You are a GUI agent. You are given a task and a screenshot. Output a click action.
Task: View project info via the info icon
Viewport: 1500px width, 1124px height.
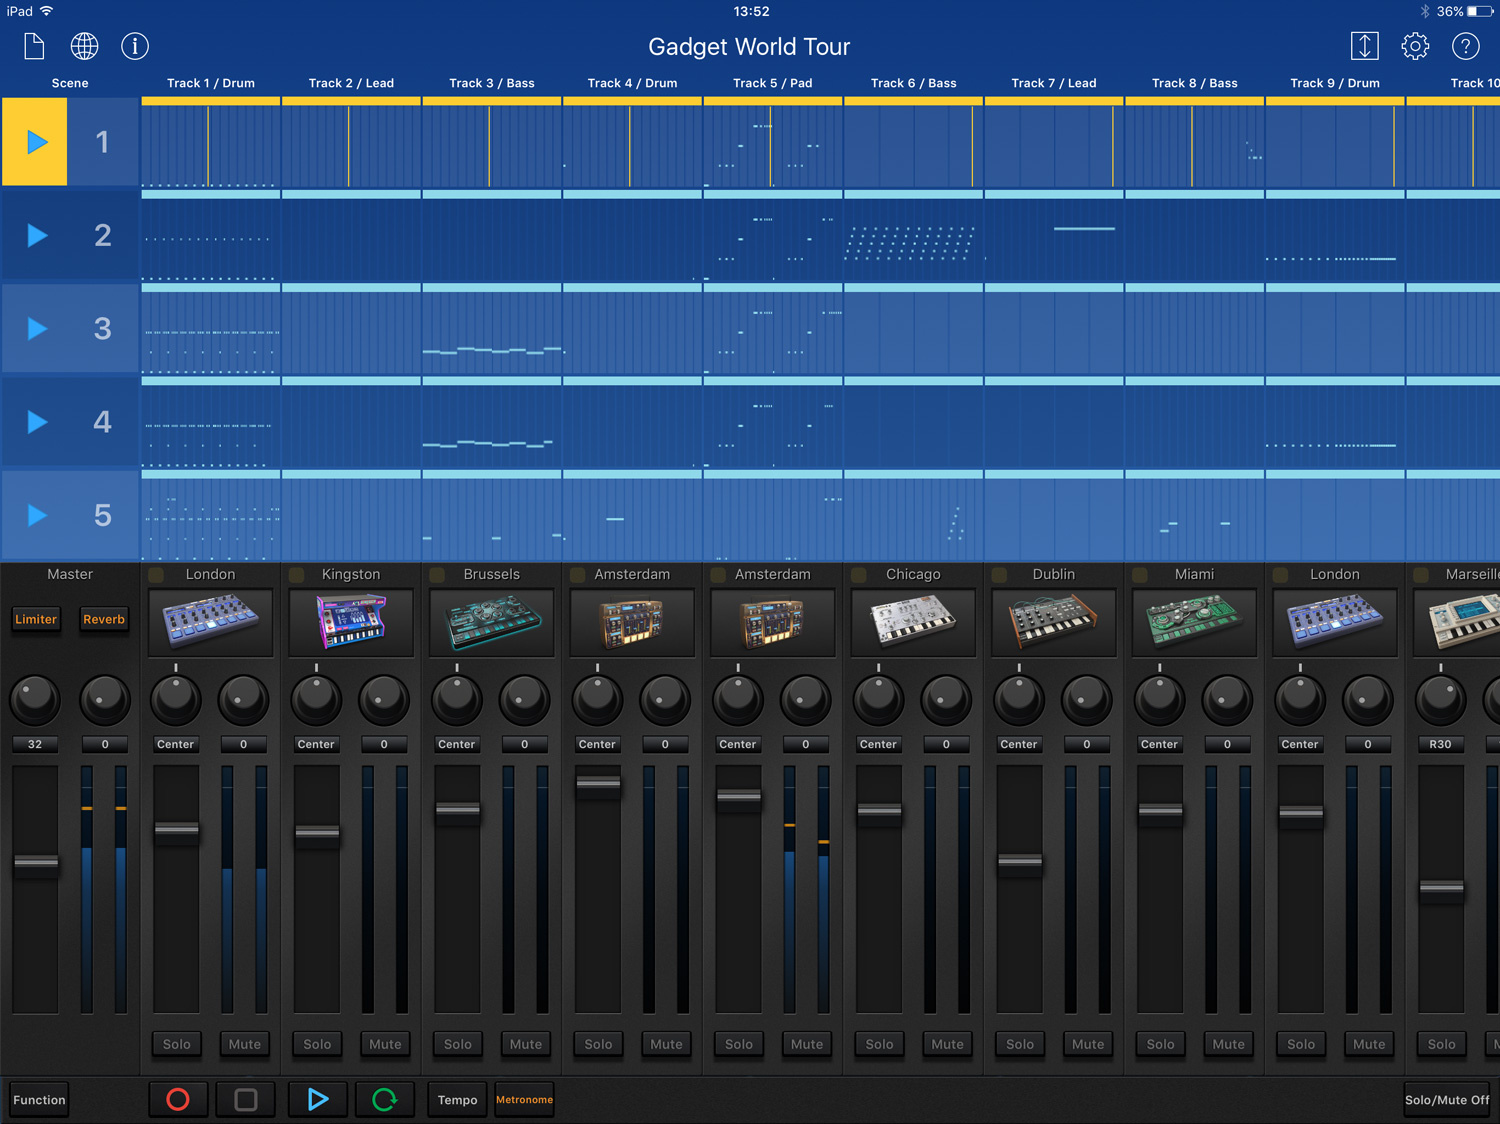pyautogui.click(x=135, y=46)
